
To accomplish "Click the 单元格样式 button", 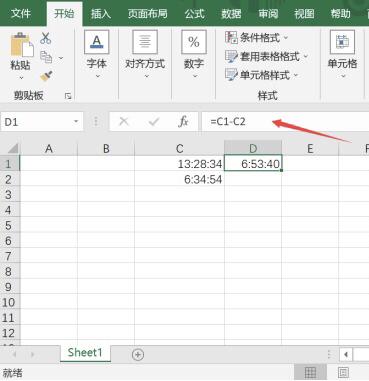I will 262,75.
